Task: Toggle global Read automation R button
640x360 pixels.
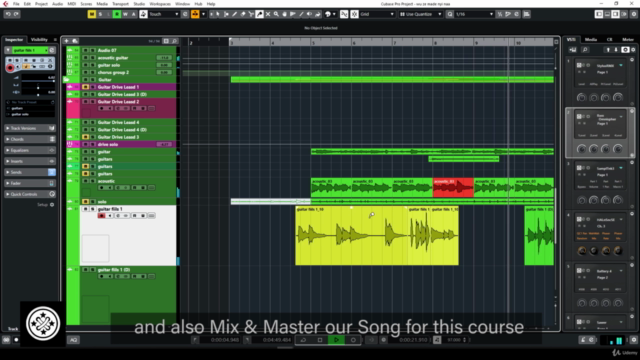Action: (x=117, y=14)
